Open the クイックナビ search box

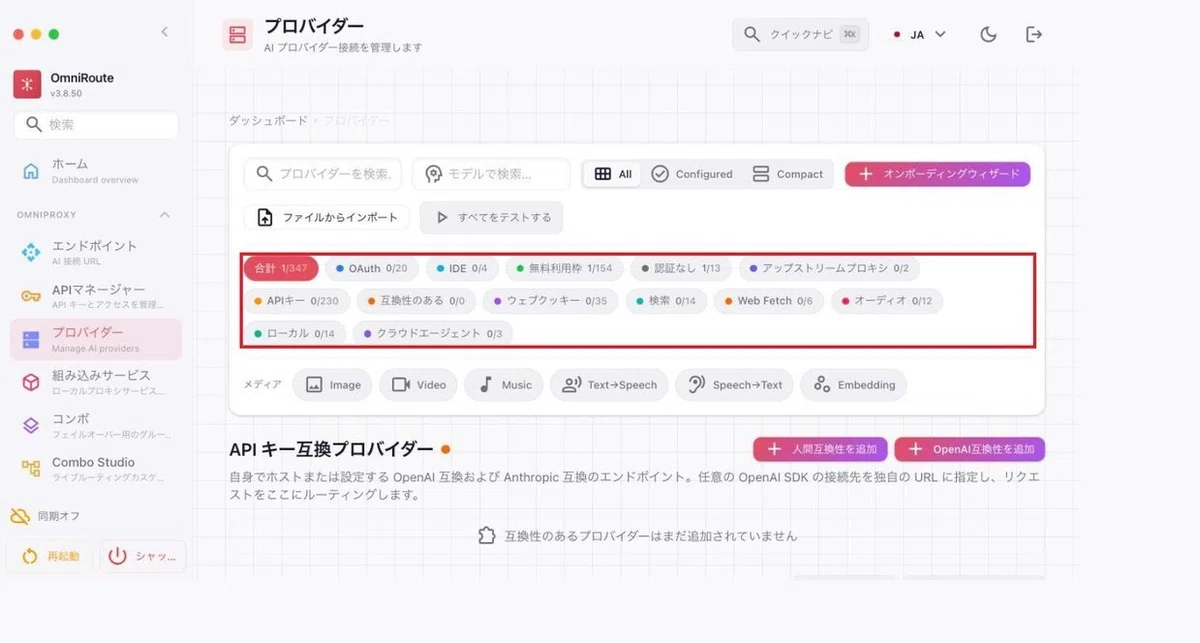coord(800,34)
